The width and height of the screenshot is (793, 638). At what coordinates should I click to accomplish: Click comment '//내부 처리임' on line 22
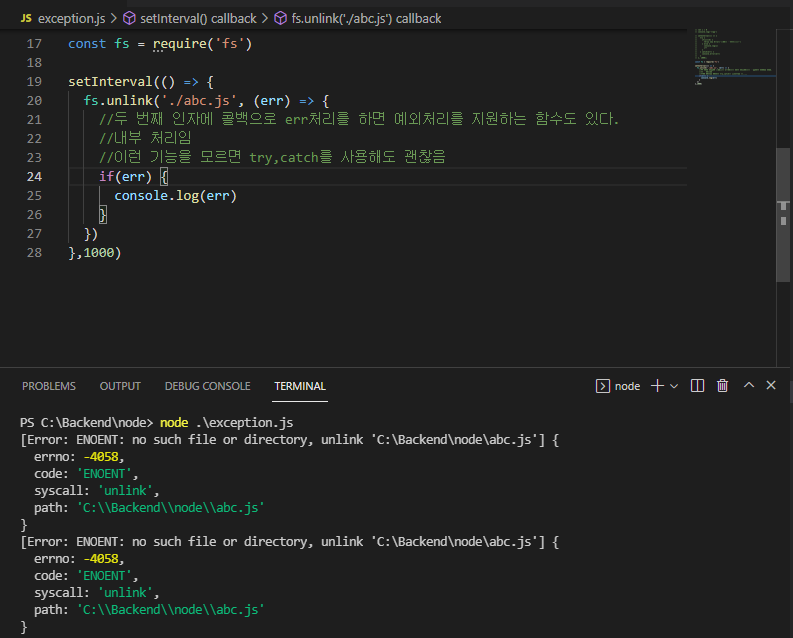pos(146,138)
